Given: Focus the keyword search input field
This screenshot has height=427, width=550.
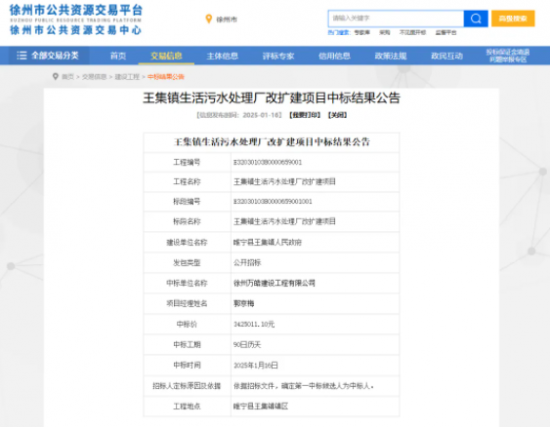Looking at the screenshot, I should click(396, 18).
